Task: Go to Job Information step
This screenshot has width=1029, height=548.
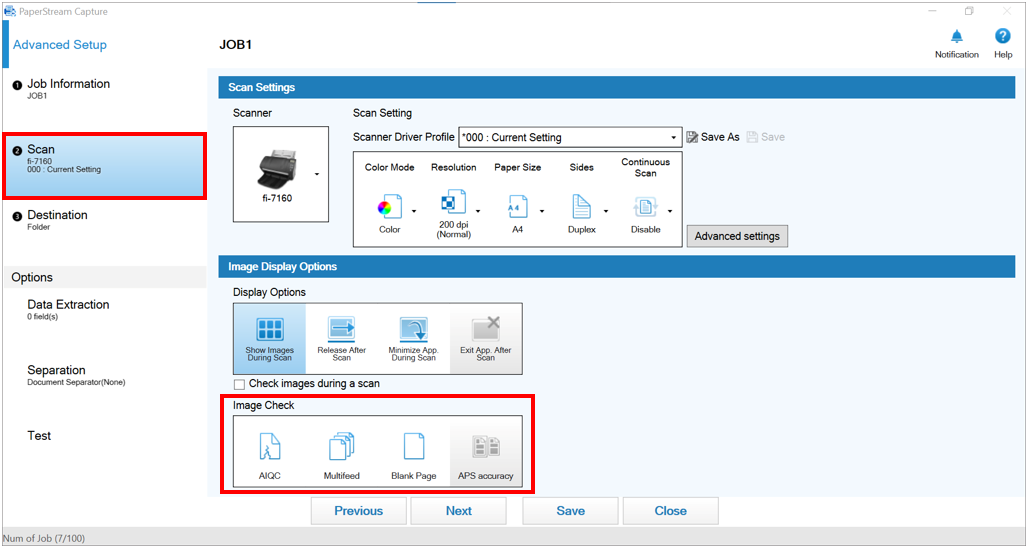Action: [105, 89]
